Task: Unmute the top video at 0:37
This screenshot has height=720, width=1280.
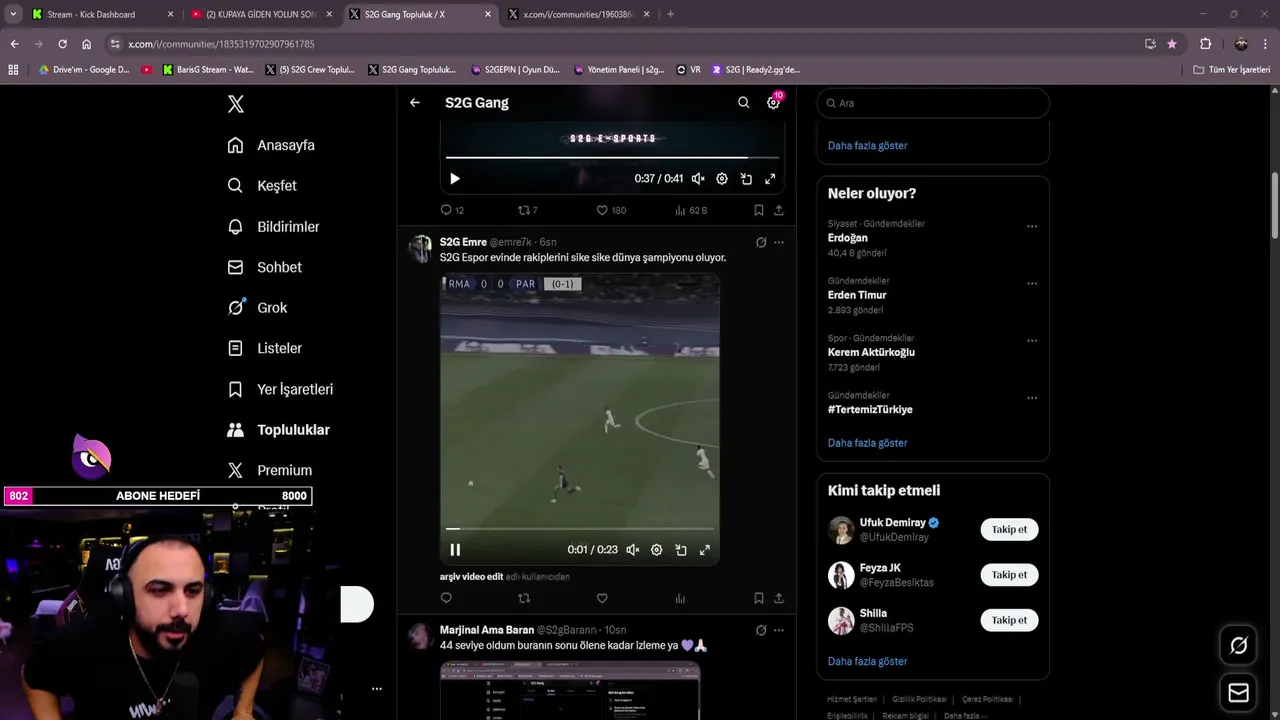Action: 698,179
